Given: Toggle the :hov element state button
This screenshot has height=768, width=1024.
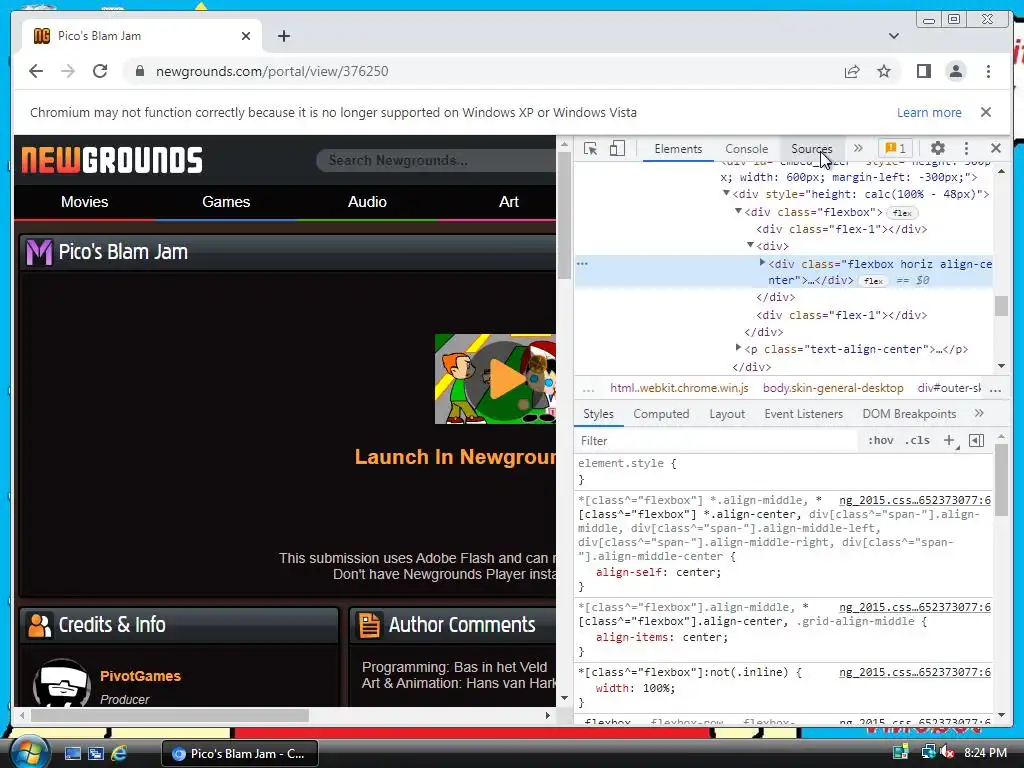Looking at the screenshot, I should [880, 441].
